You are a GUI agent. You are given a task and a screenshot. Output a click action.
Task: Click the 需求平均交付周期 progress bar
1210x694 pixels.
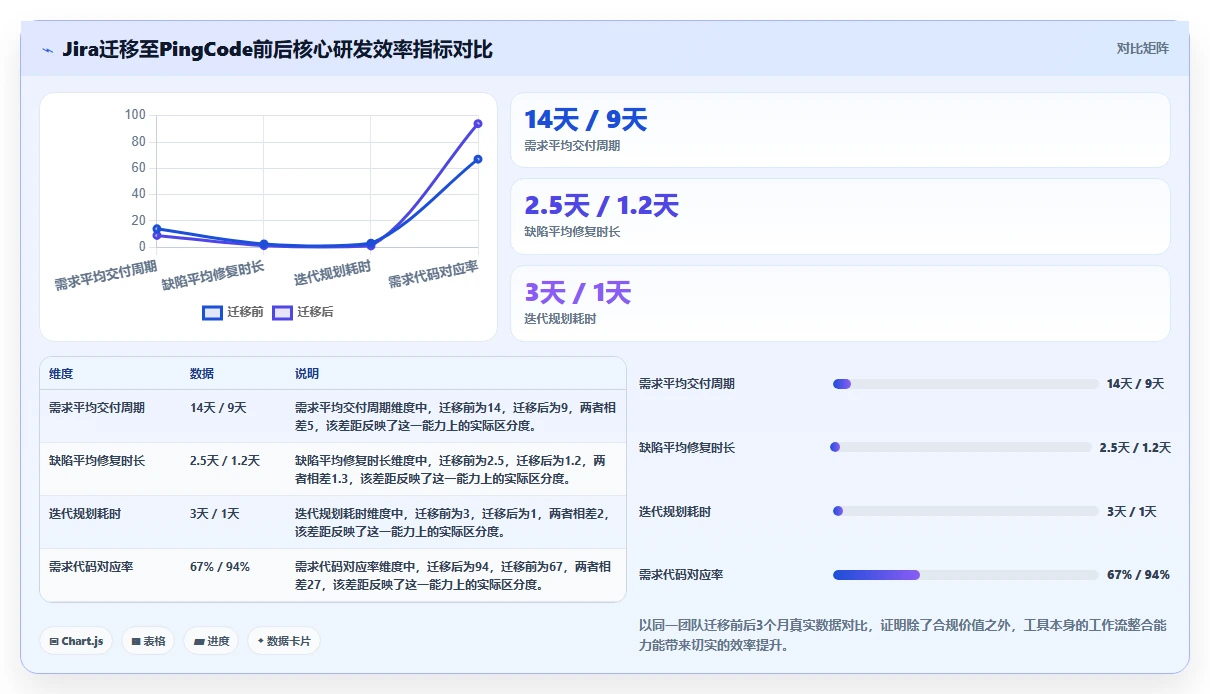coord(966,384)
